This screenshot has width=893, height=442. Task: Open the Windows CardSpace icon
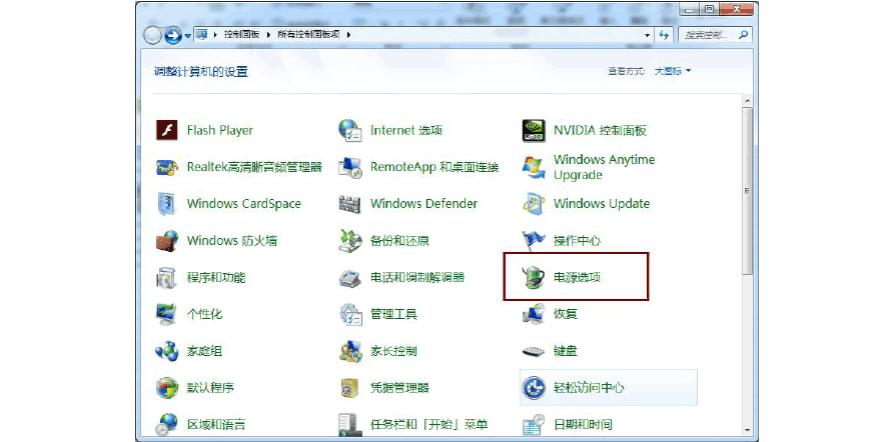(167, 204)
